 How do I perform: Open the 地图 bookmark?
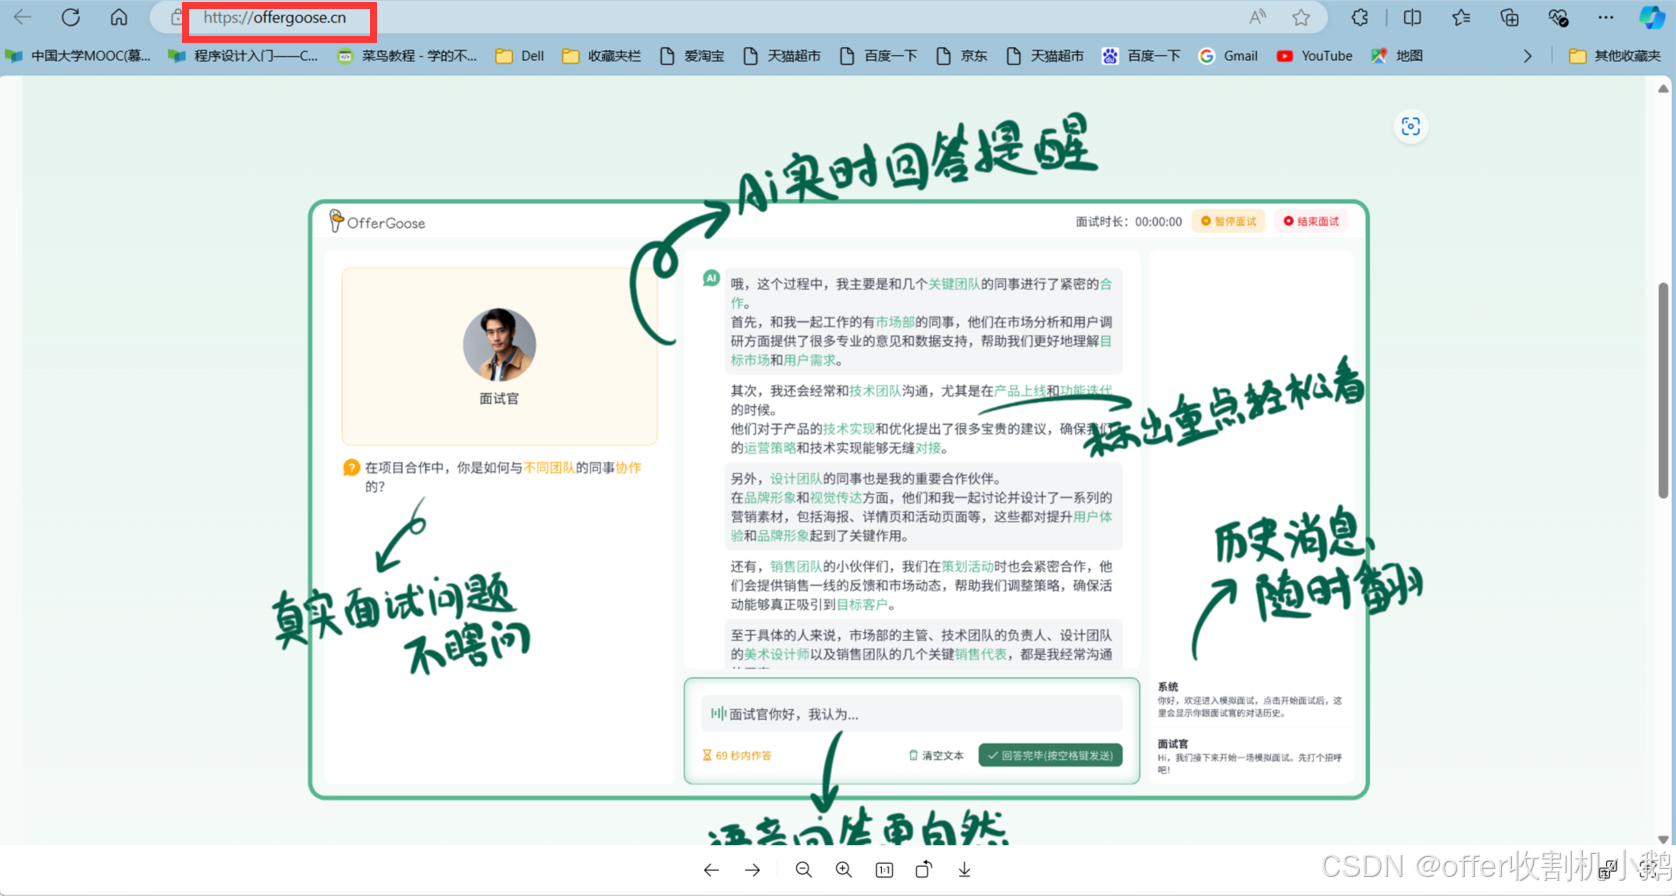[1396, 56]
